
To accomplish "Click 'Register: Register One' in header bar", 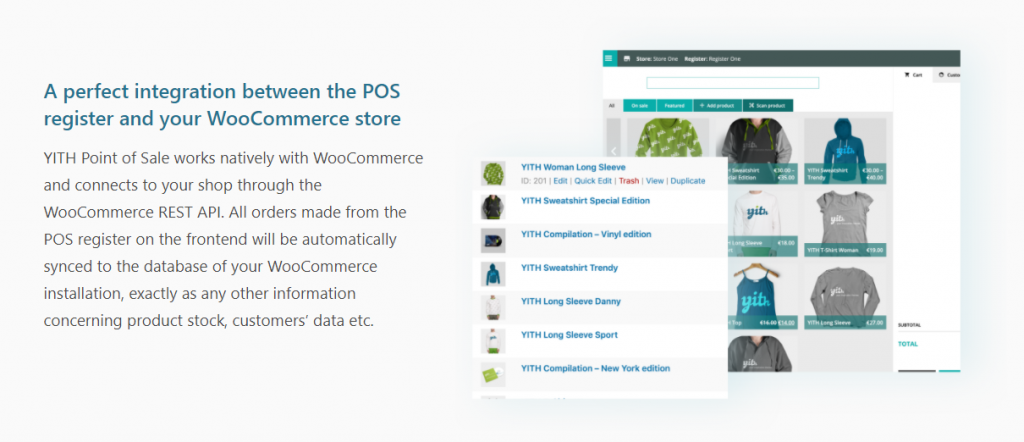I will 712,59.
